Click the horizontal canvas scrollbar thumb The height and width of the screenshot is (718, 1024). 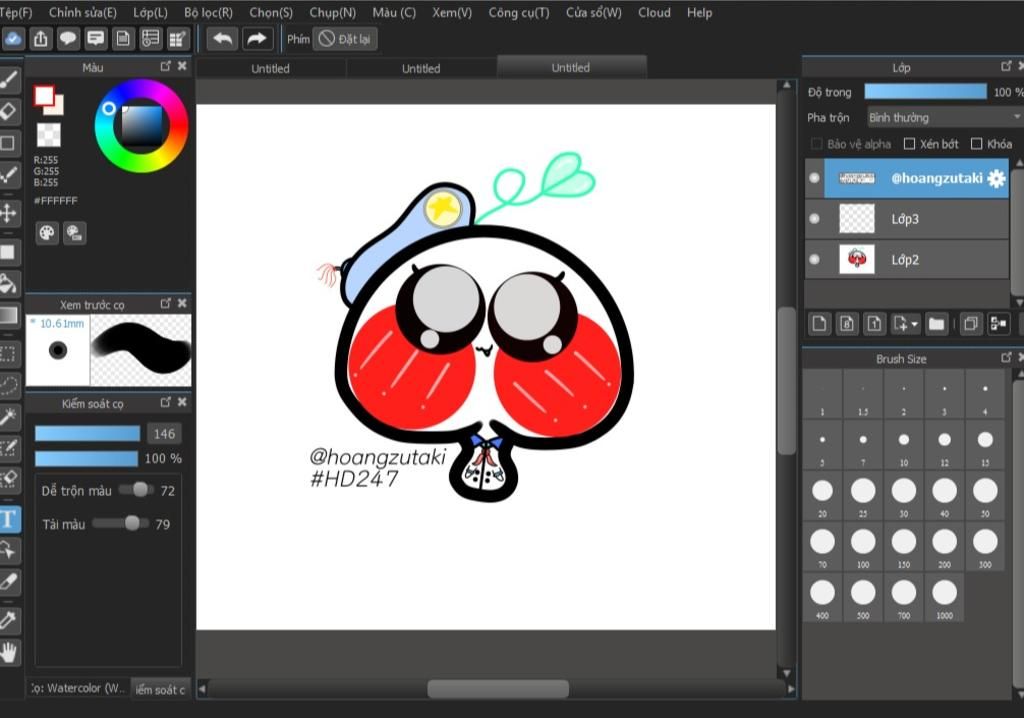[498, 689]
